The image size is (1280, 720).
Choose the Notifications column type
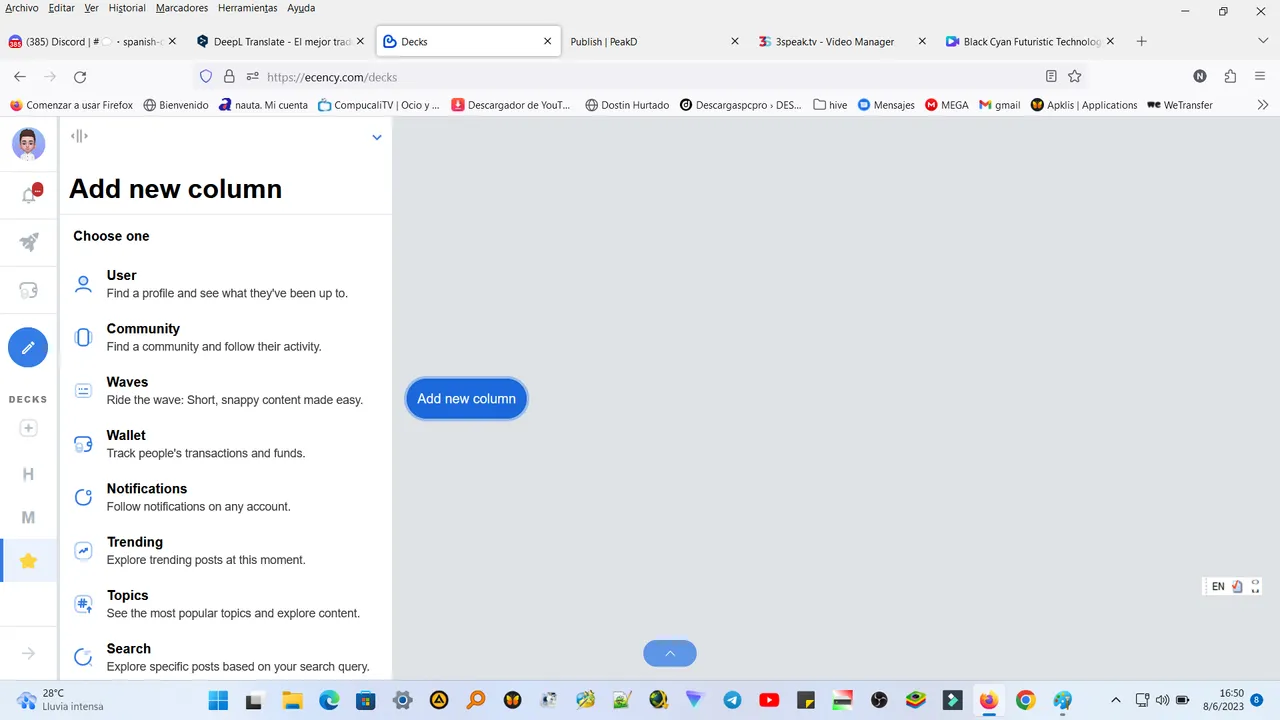coord(226,497)
